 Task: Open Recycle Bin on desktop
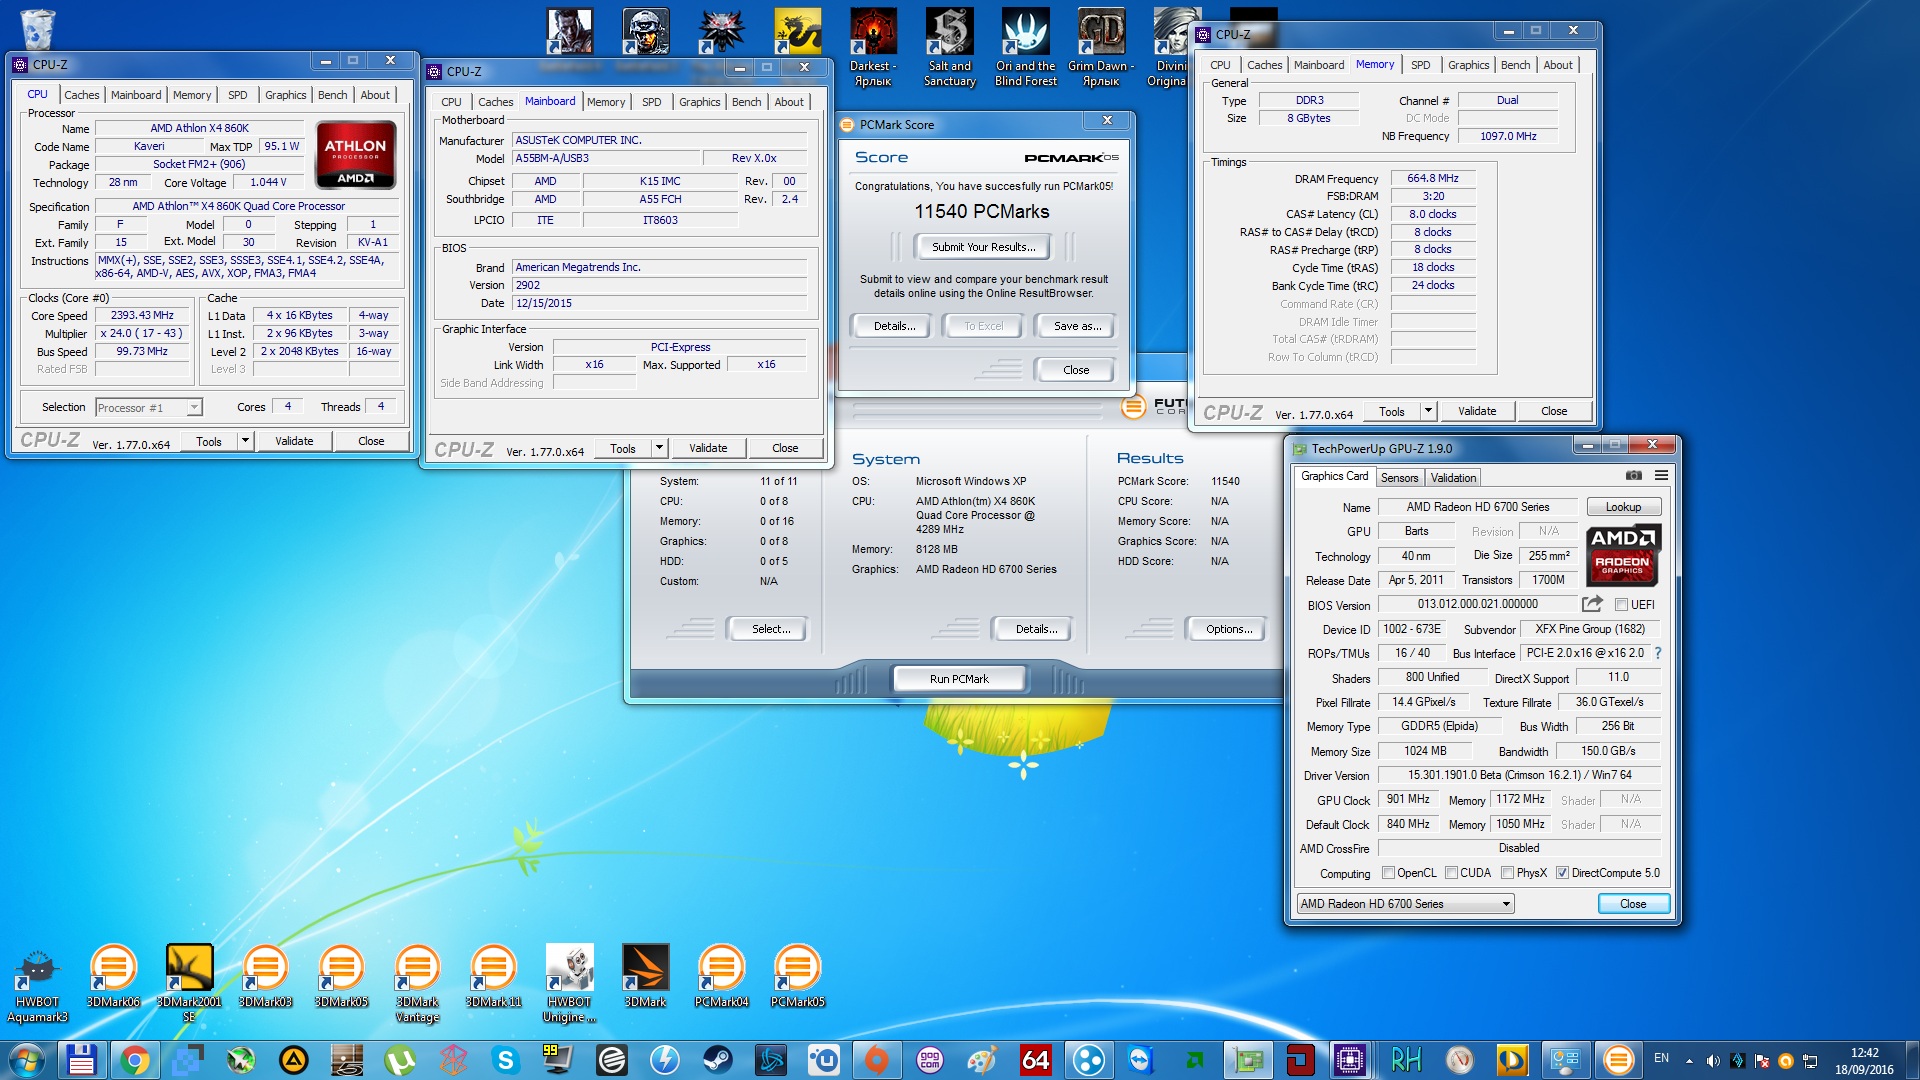[37, 28]
